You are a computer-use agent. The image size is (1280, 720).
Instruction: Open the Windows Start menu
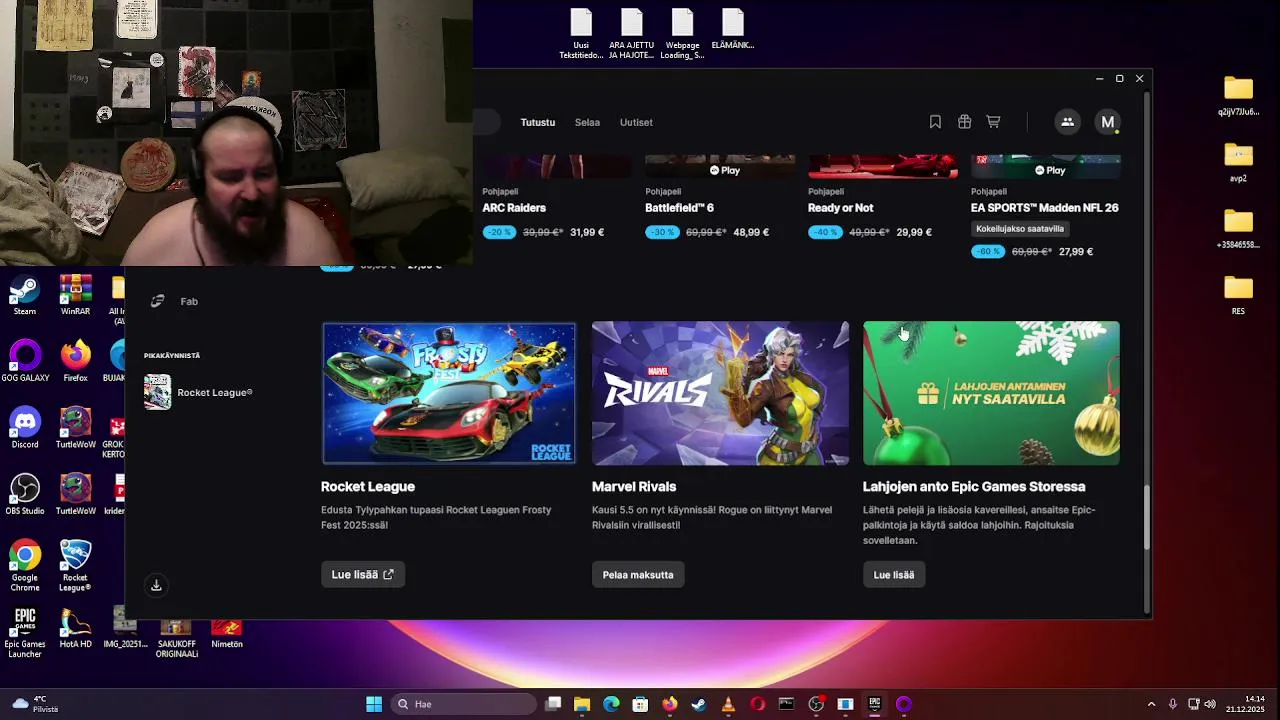coord(373,704)
